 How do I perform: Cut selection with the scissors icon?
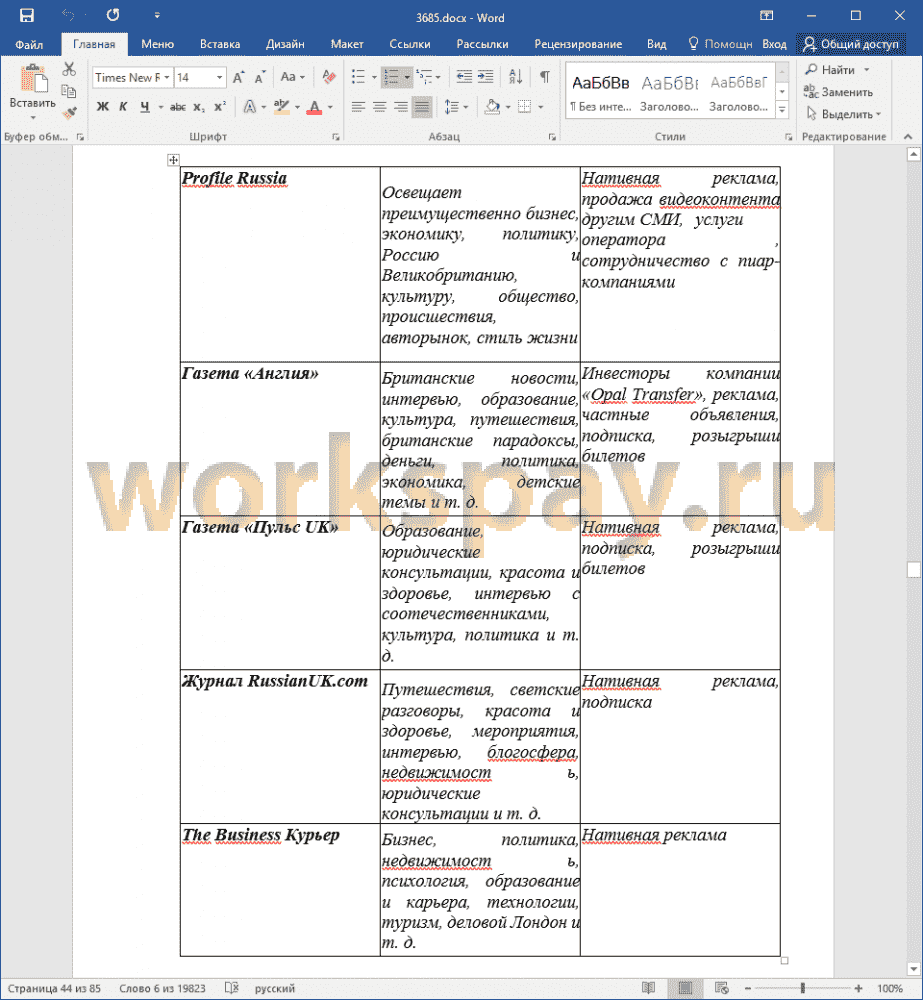(69, 69)
